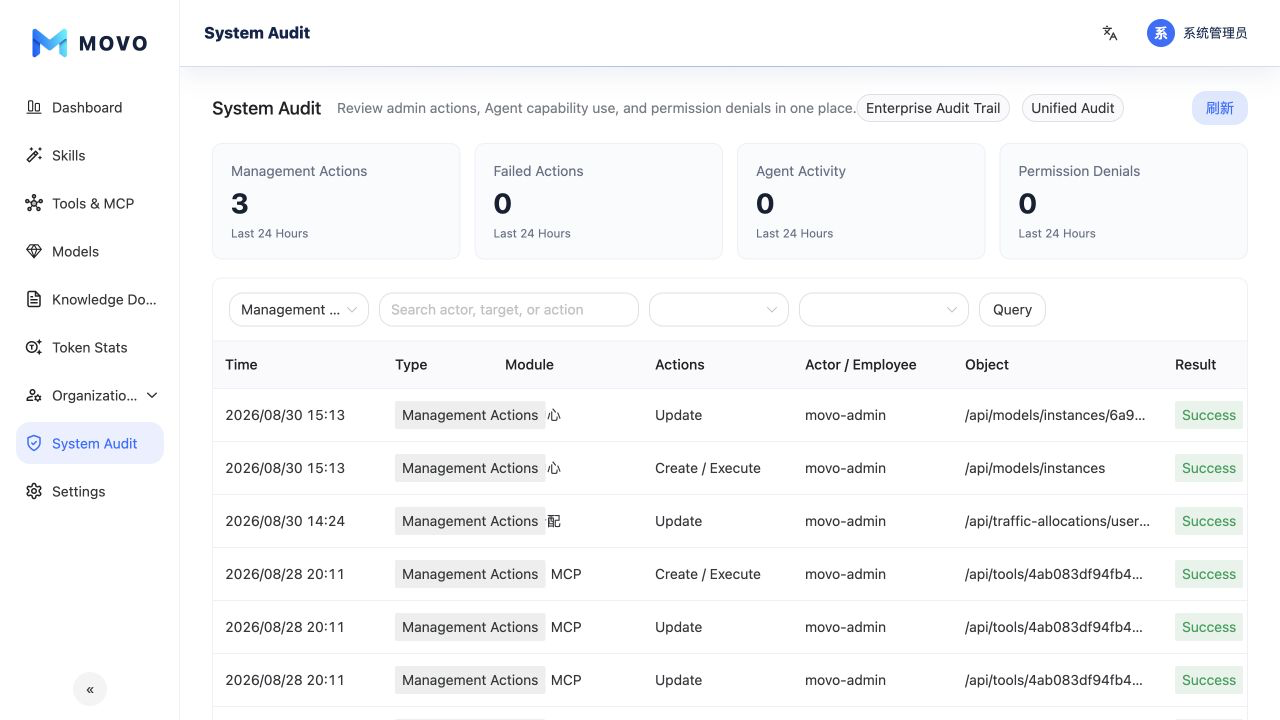Screen dimensions: 1280x720
Task: Click the 2026/08/30 14:24 time cell
Action: tap(285, 521)
